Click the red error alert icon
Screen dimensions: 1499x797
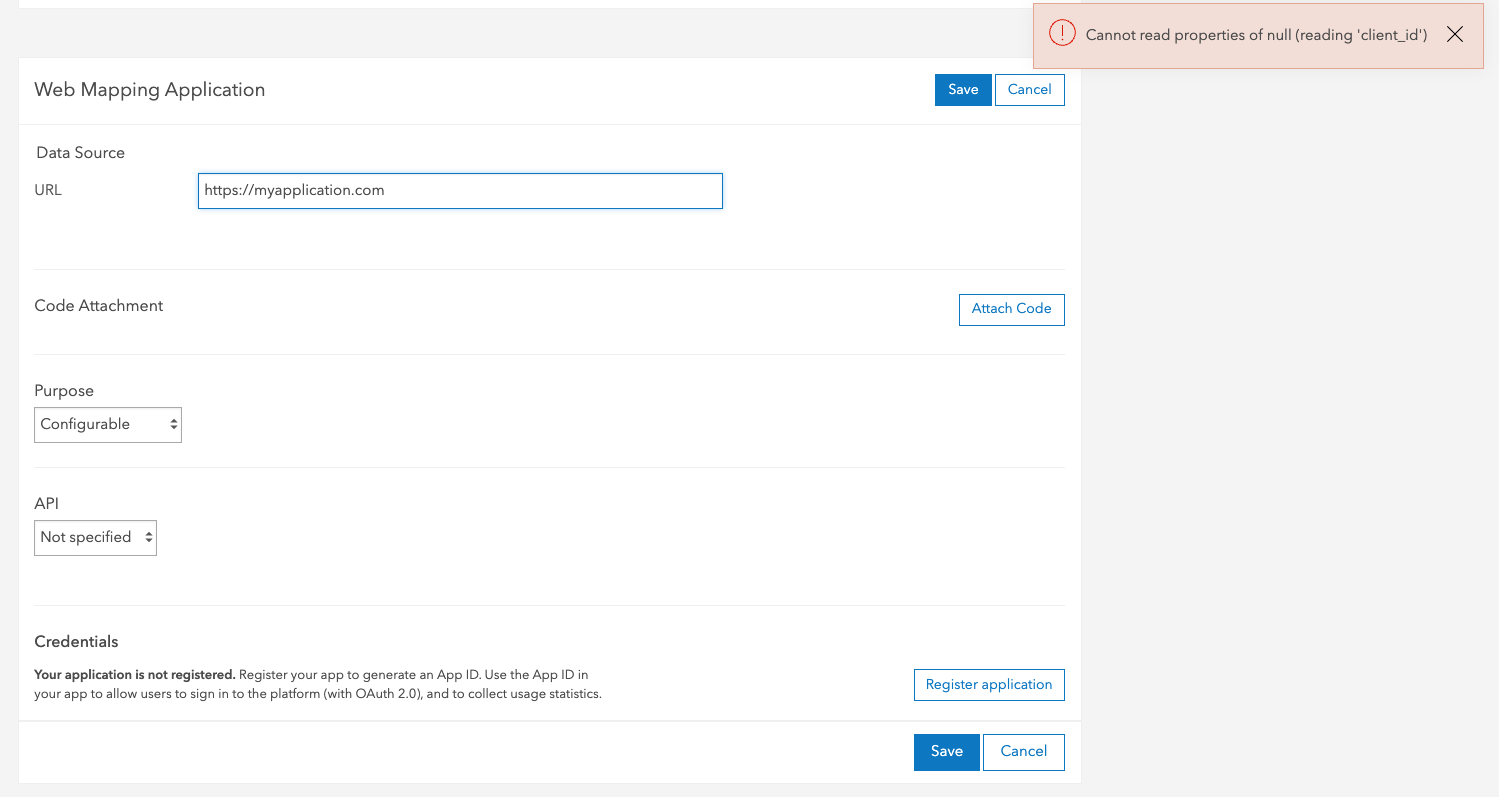point(1061,34)
